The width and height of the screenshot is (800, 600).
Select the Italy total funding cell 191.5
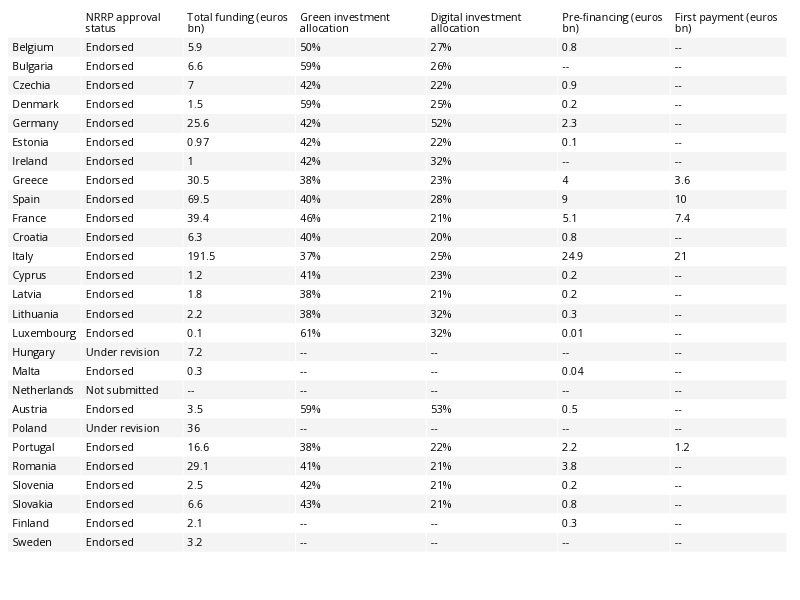[x=201, y=257]
